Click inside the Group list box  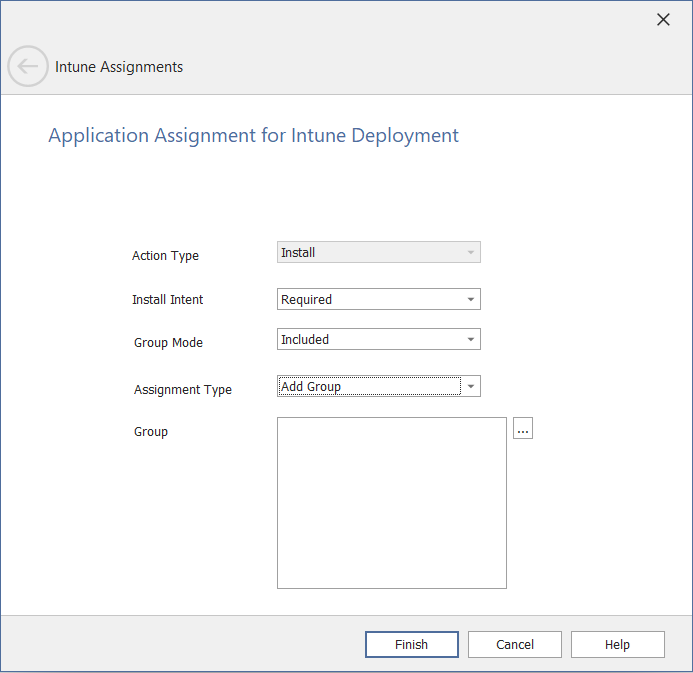[392, 503]
